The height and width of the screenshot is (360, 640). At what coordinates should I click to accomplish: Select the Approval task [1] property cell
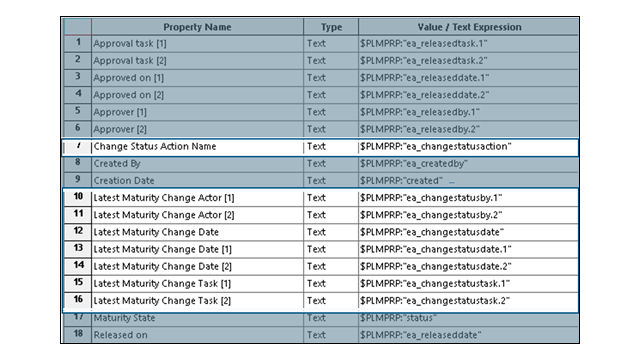click(x=197, y=44)
